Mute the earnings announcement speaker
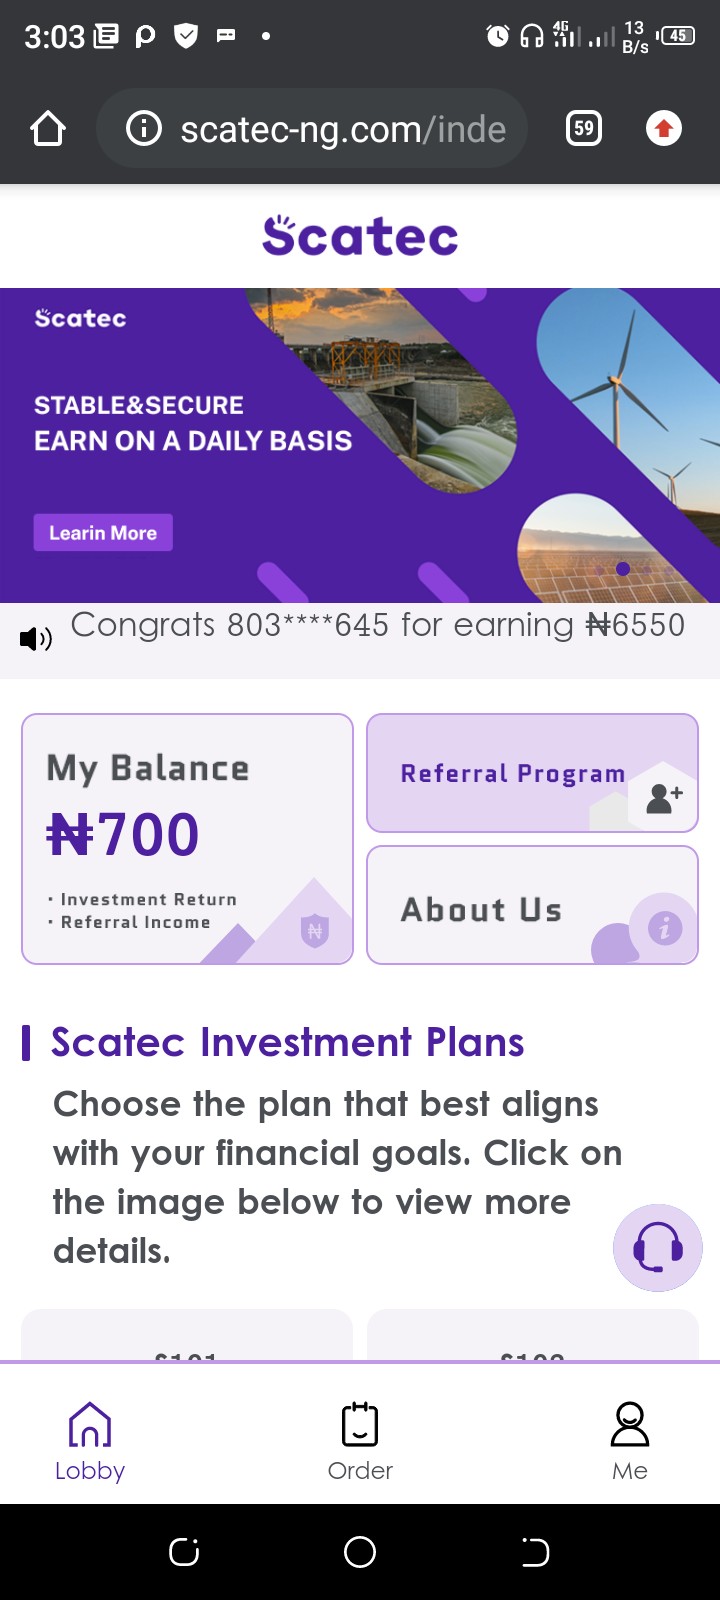This screenshot has width=720, height=1600. 36,638
